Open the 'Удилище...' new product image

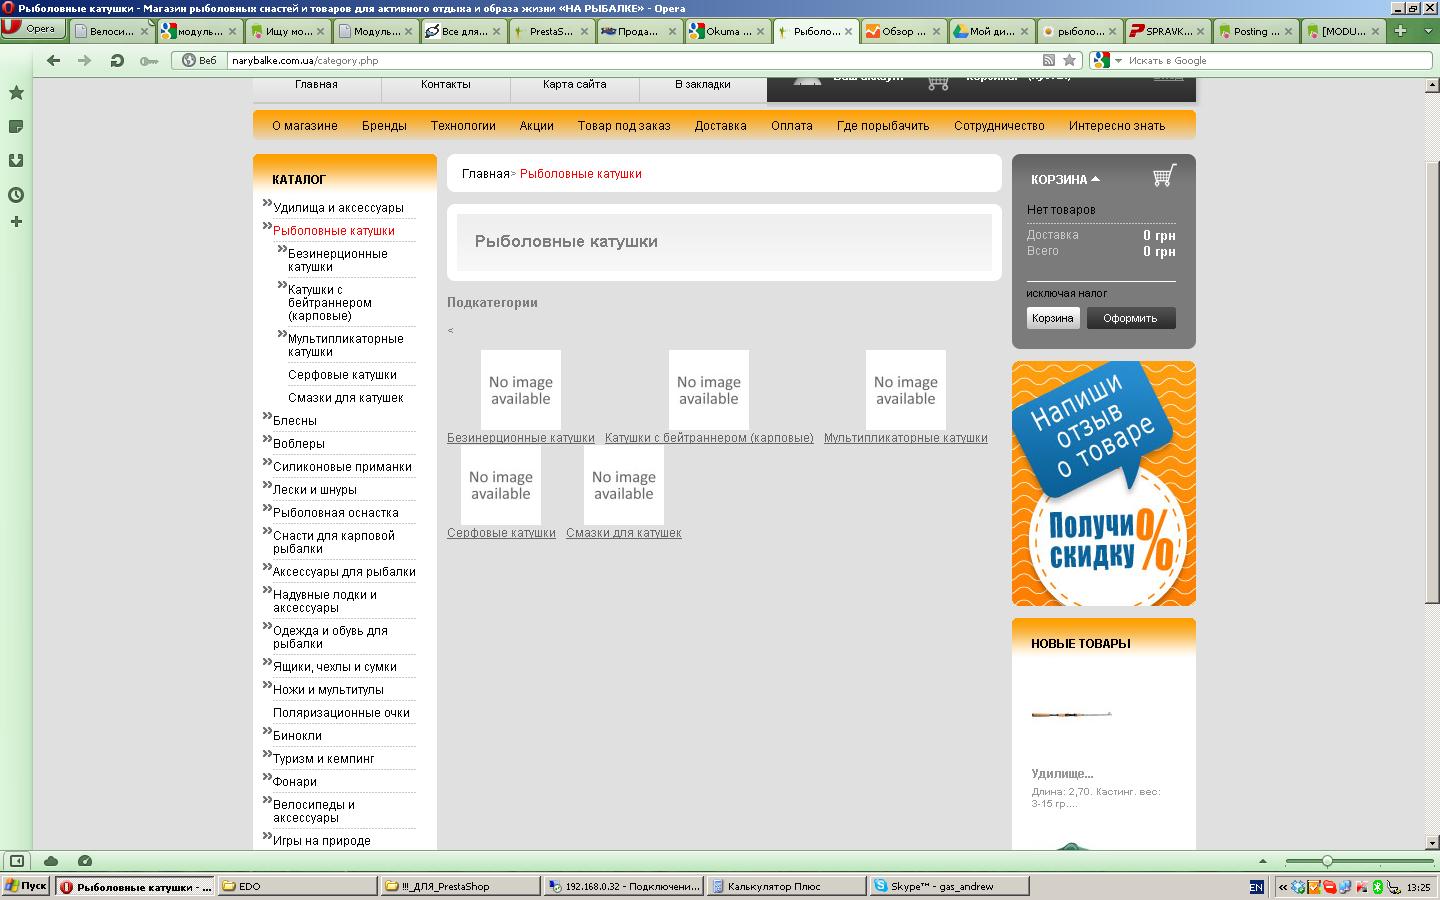(1072, 714)
